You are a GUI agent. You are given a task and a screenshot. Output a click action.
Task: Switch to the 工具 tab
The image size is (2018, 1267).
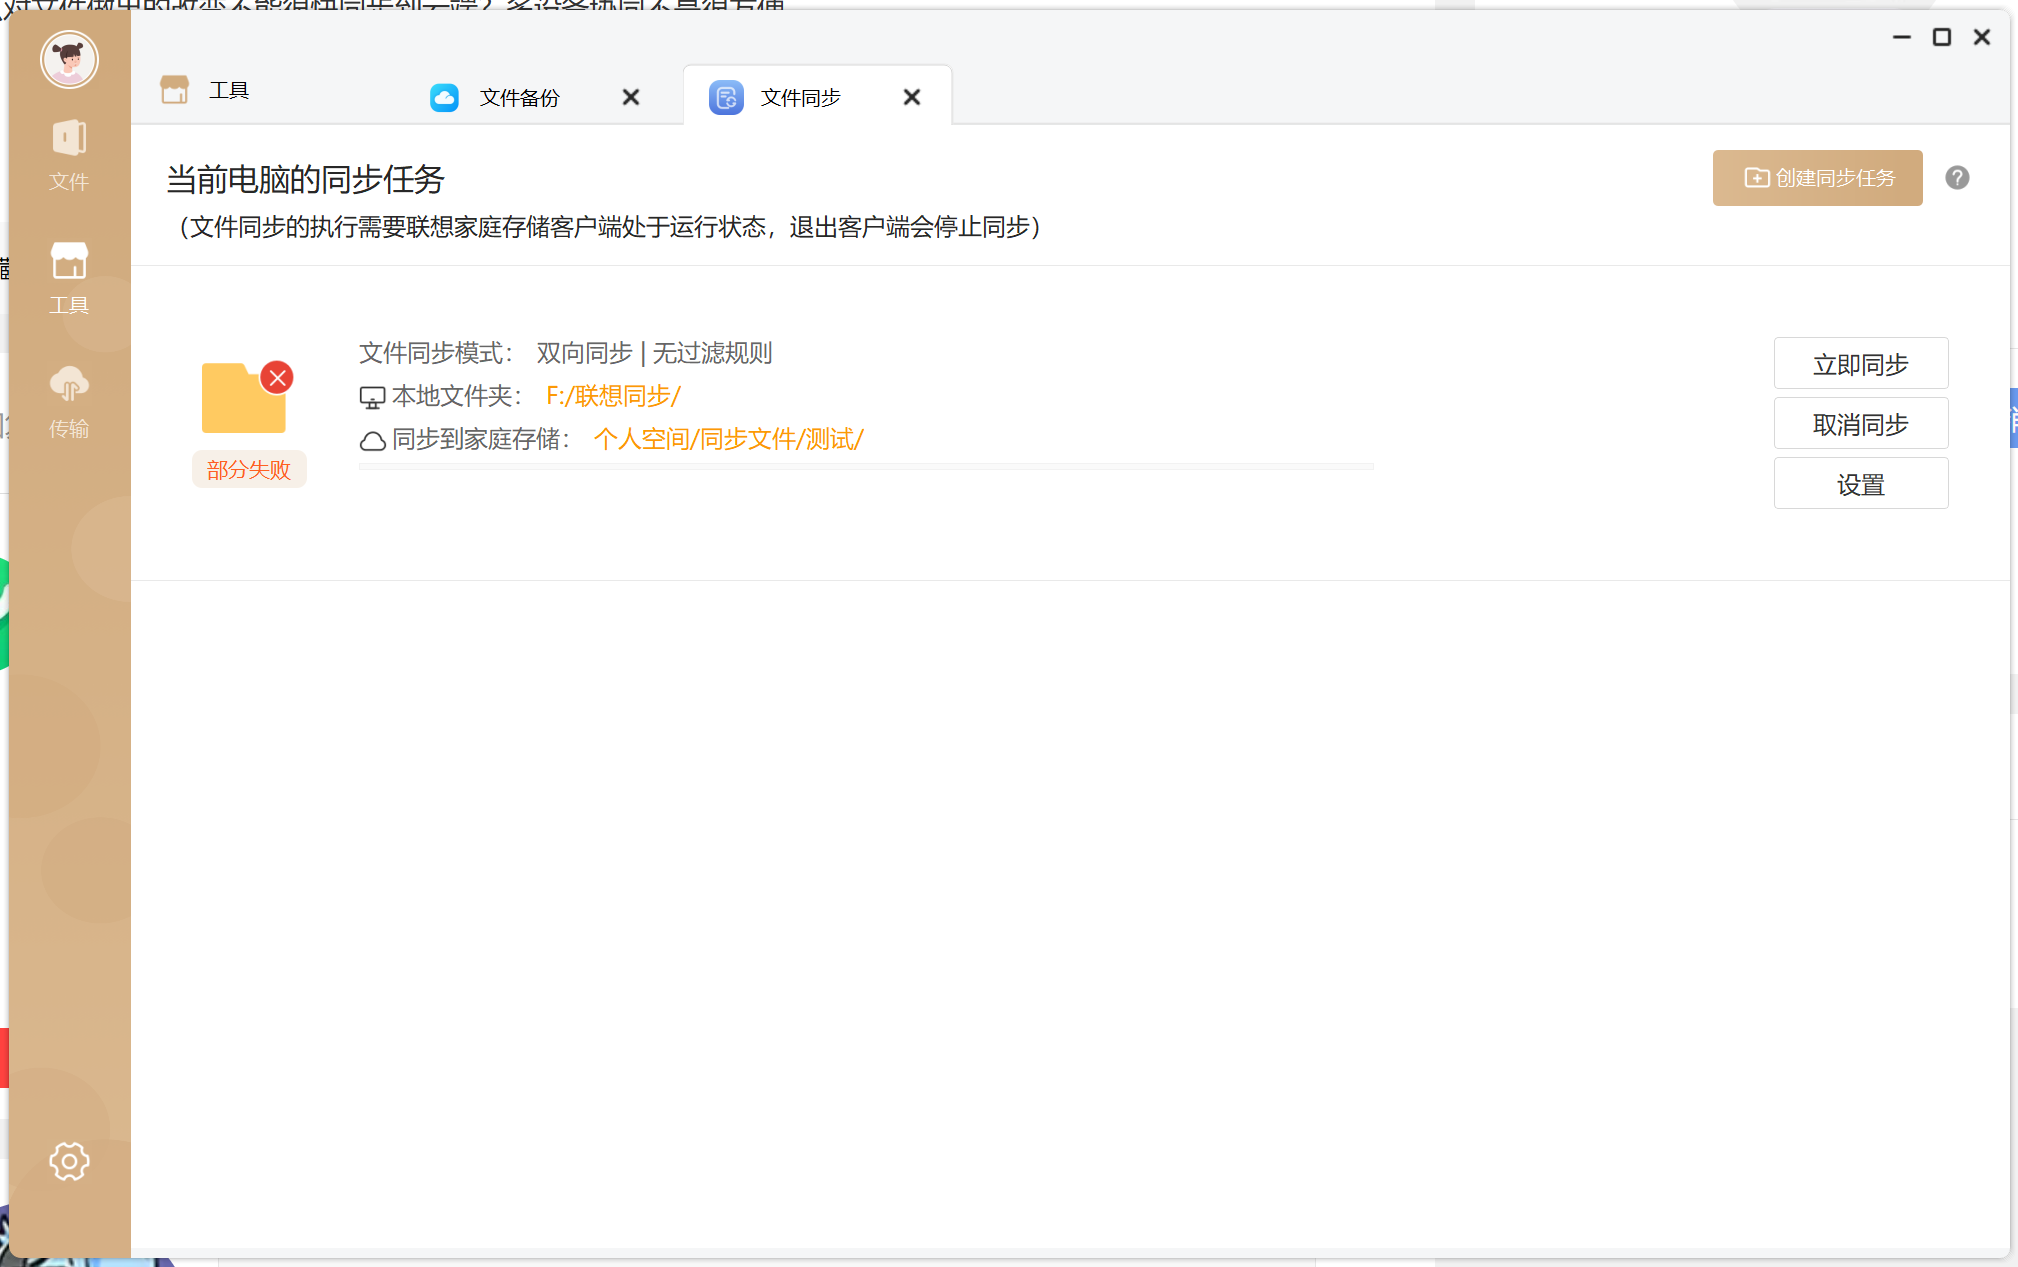click(x=228, y=91)
